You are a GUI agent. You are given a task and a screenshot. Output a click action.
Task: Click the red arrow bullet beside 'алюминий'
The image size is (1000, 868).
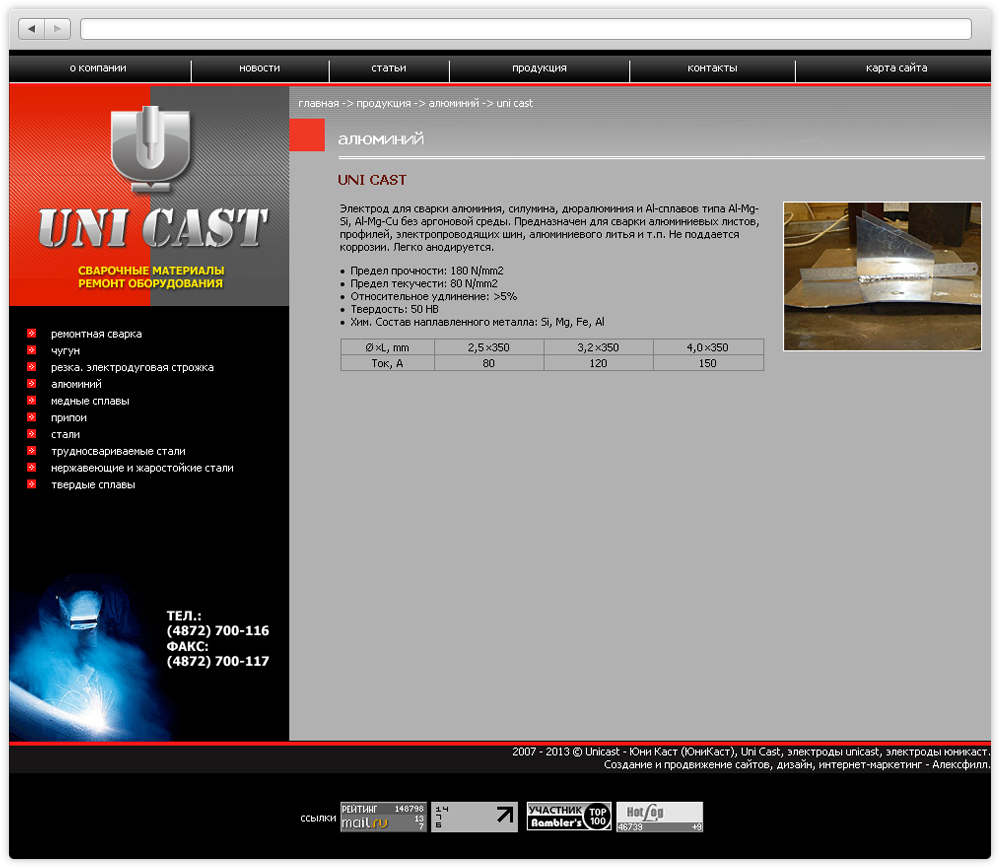31,384
